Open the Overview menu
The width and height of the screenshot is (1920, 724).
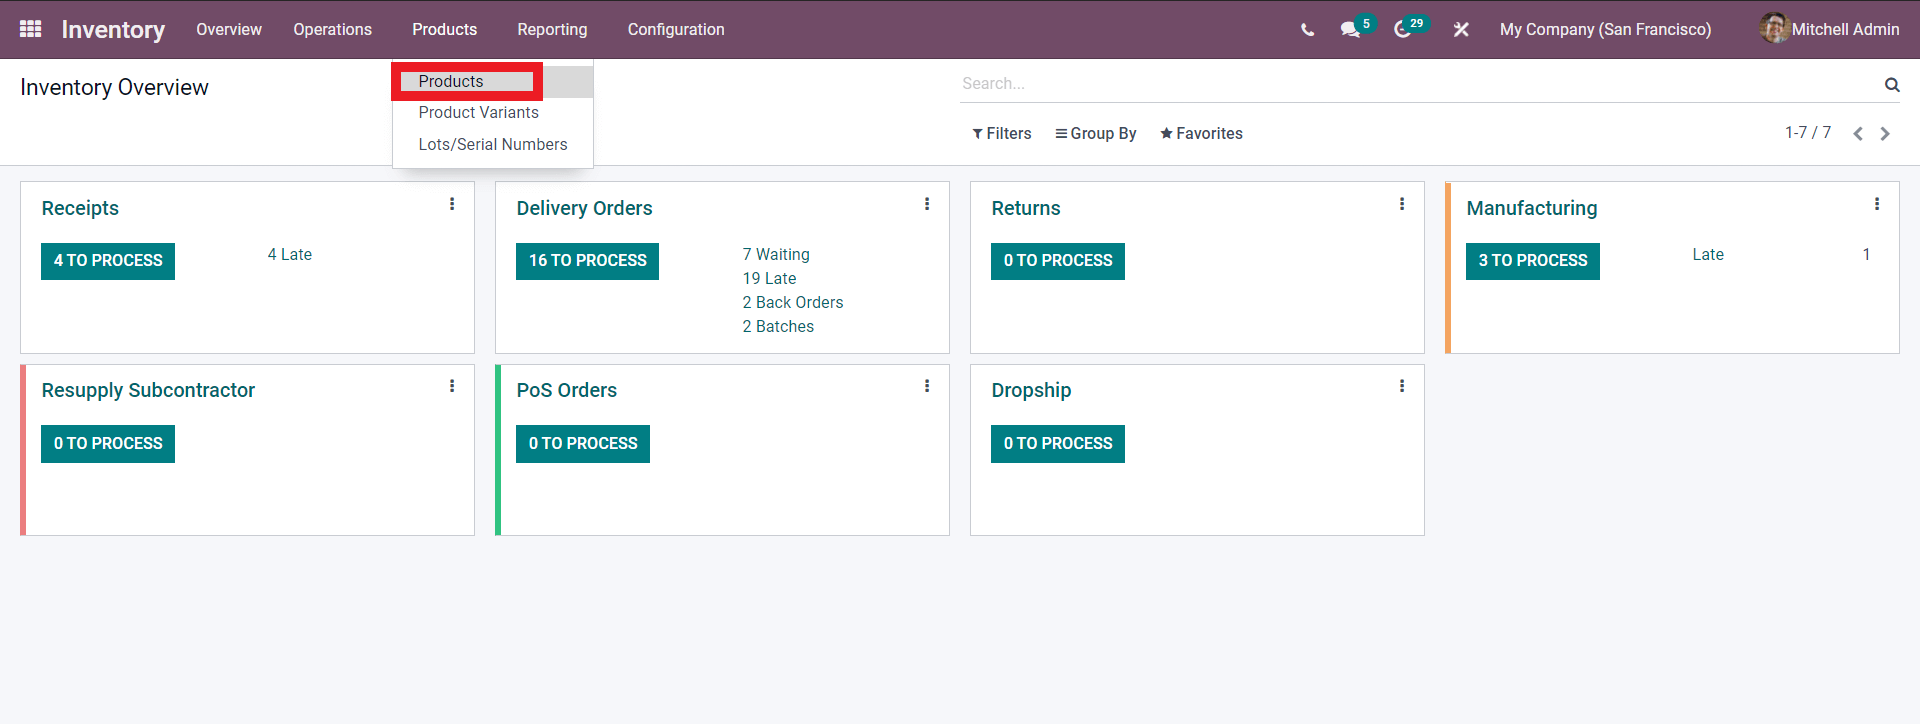click(229, 30)
